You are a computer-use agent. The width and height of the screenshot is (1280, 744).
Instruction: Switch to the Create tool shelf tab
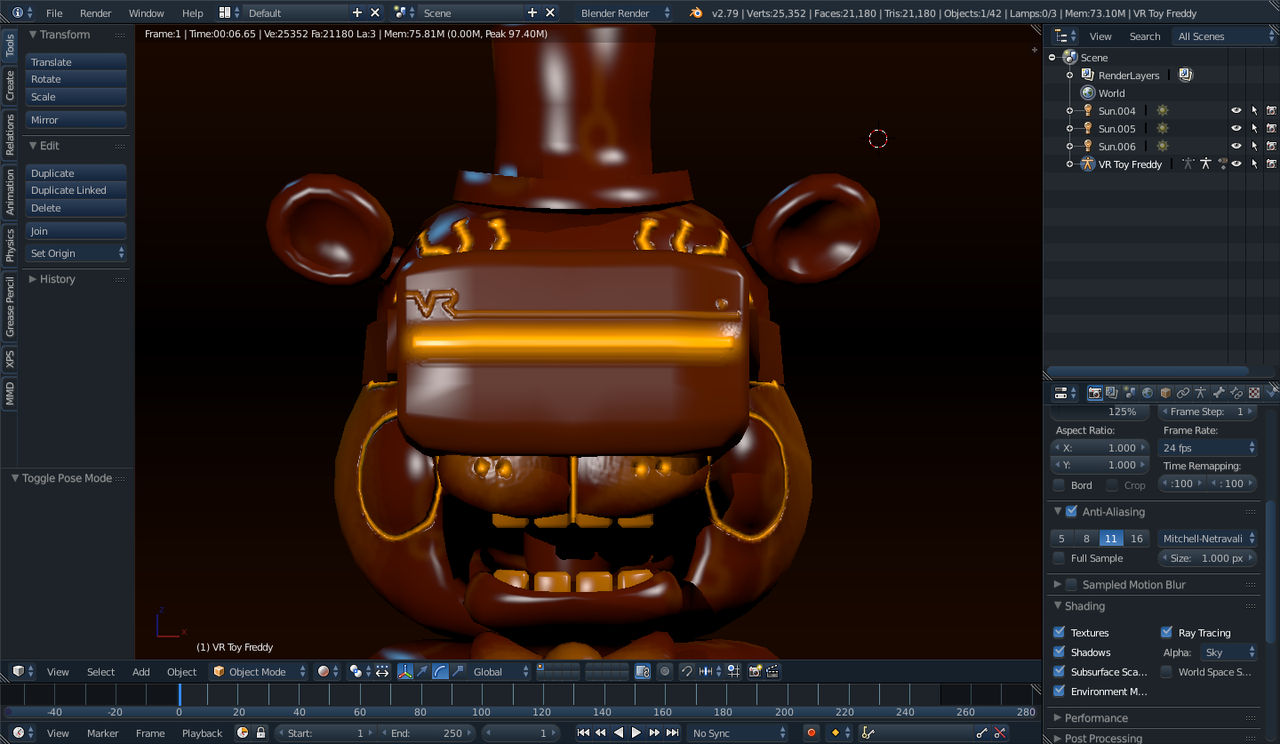tap(10, 84)
